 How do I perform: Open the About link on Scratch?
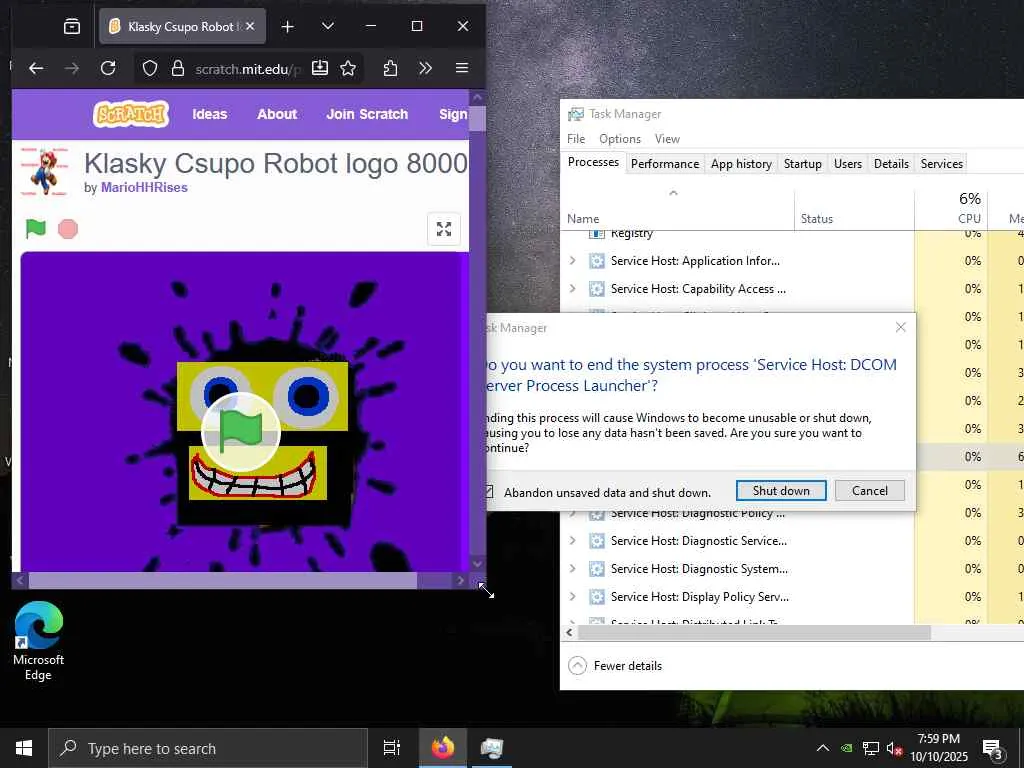[x=277, y=114]
